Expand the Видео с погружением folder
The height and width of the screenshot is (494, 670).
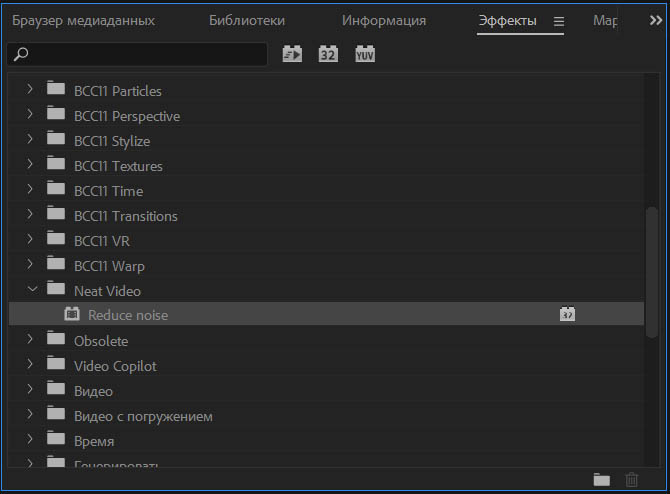pyautogui.click(x=29, y=414)
